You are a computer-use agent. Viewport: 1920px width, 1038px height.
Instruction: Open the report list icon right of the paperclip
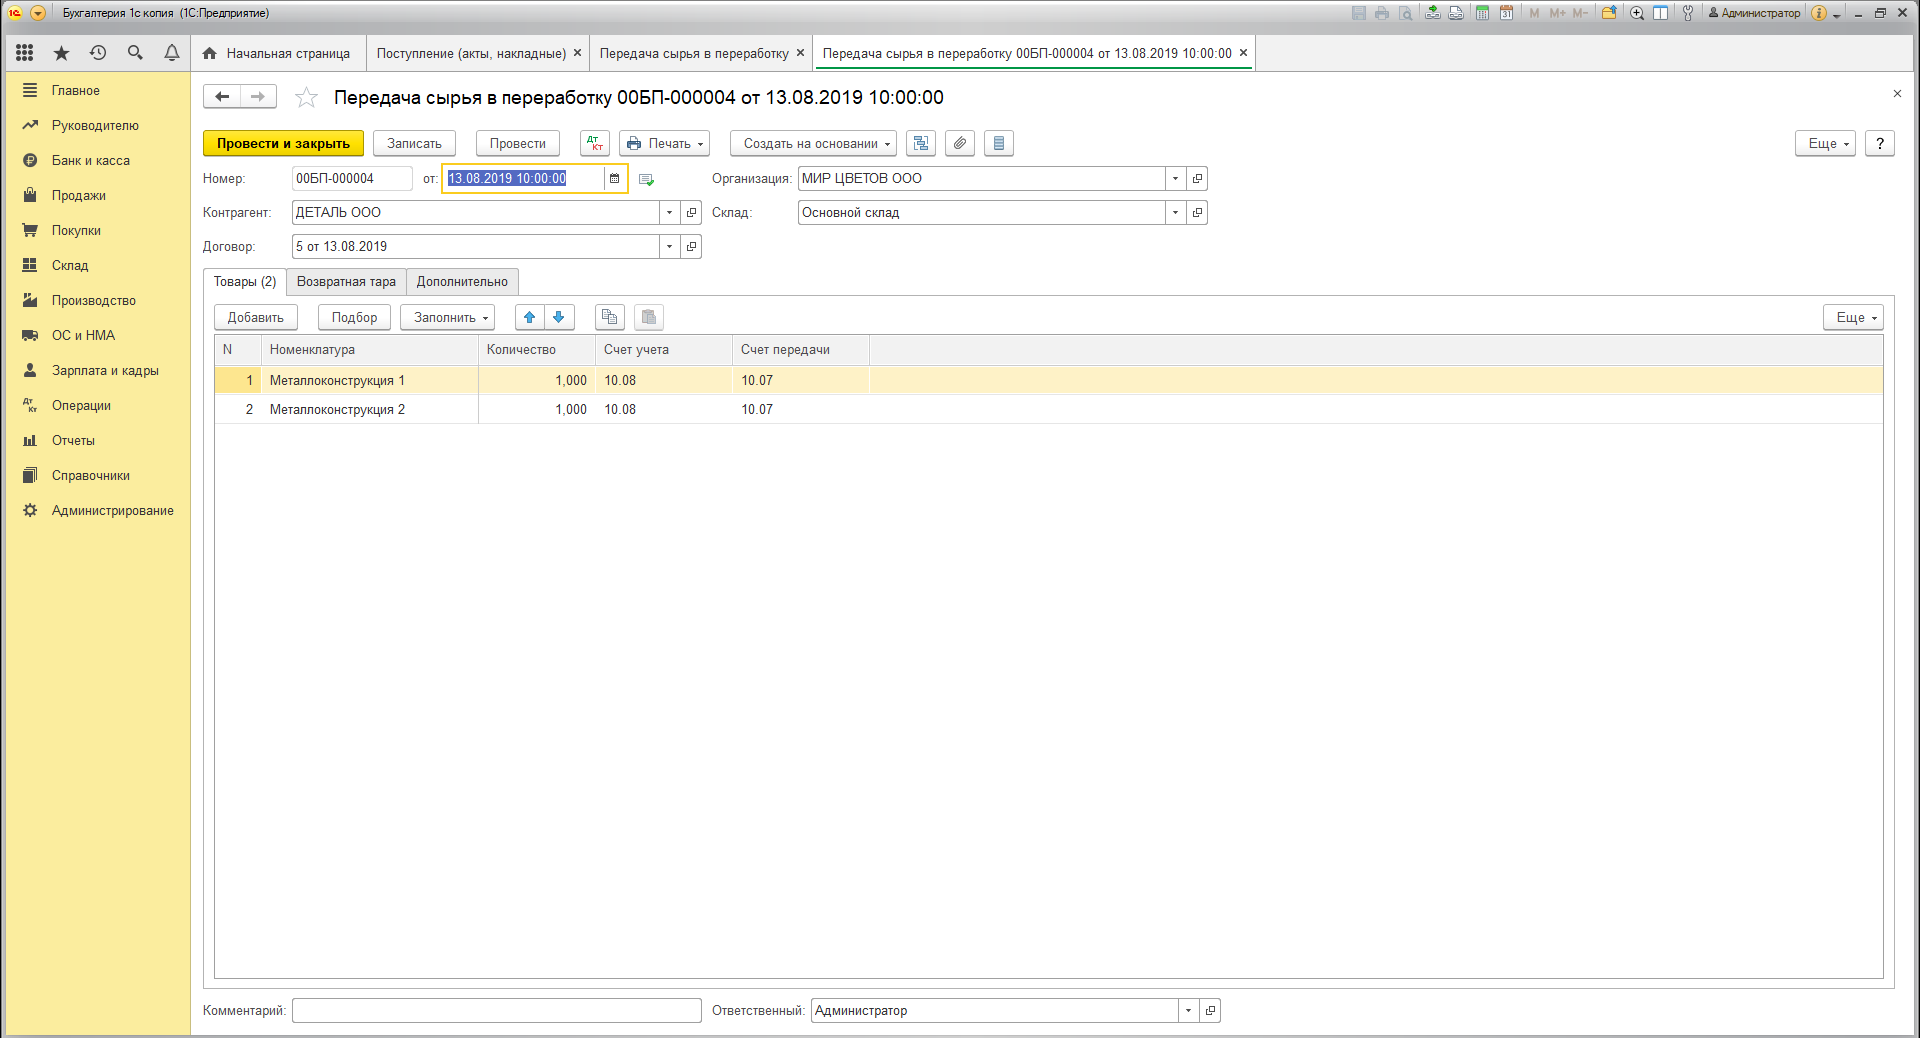point(999,144)
